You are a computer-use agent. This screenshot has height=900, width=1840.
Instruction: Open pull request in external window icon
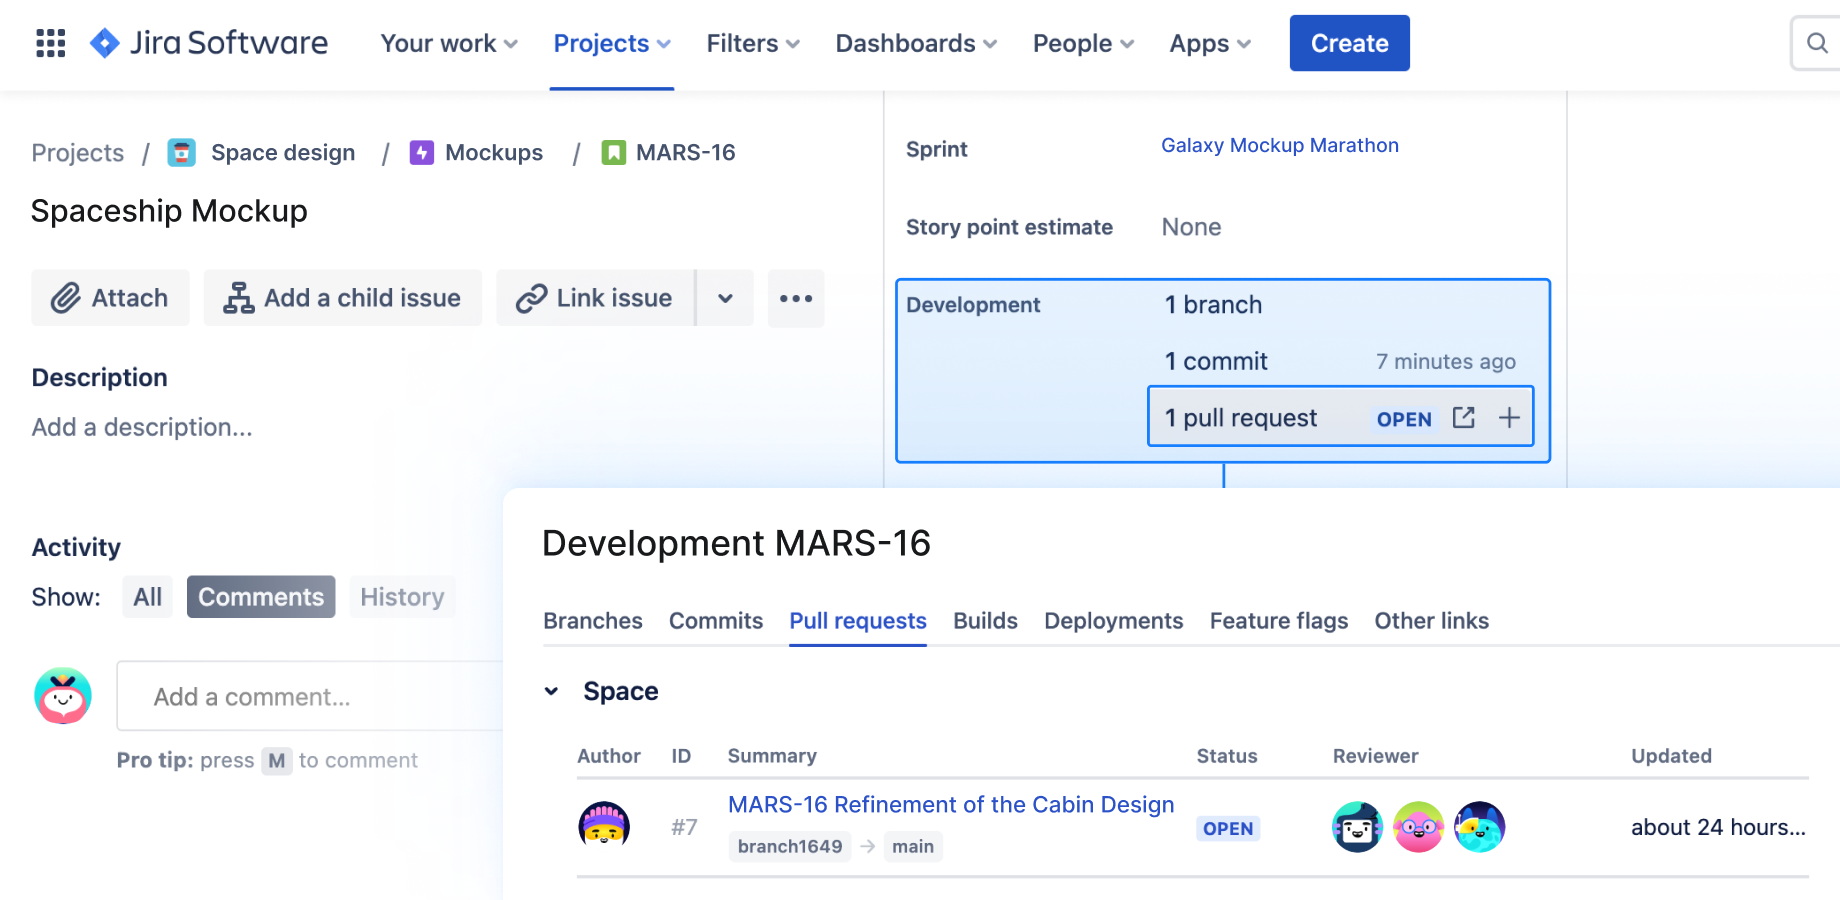tap(1464, 418)
